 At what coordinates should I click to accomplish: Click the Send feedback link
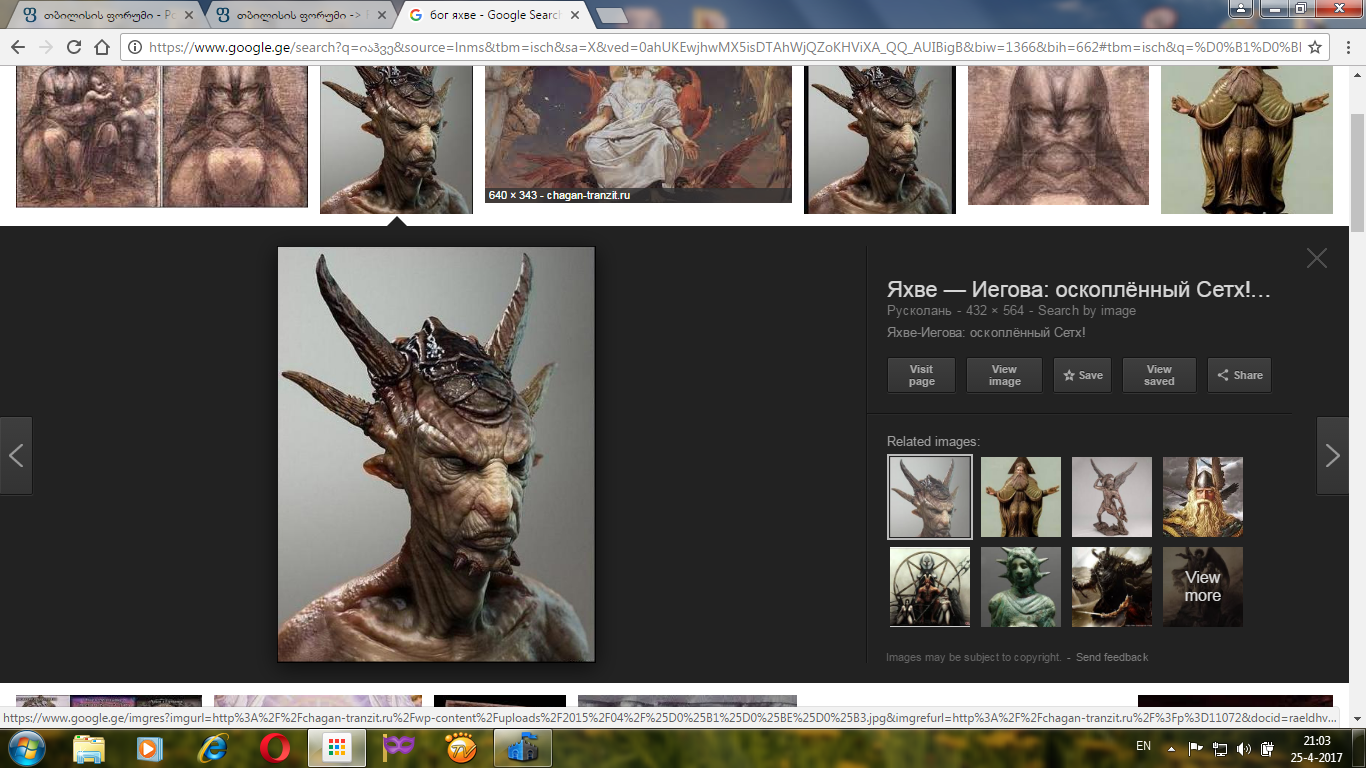click(x=1112, y=657)
